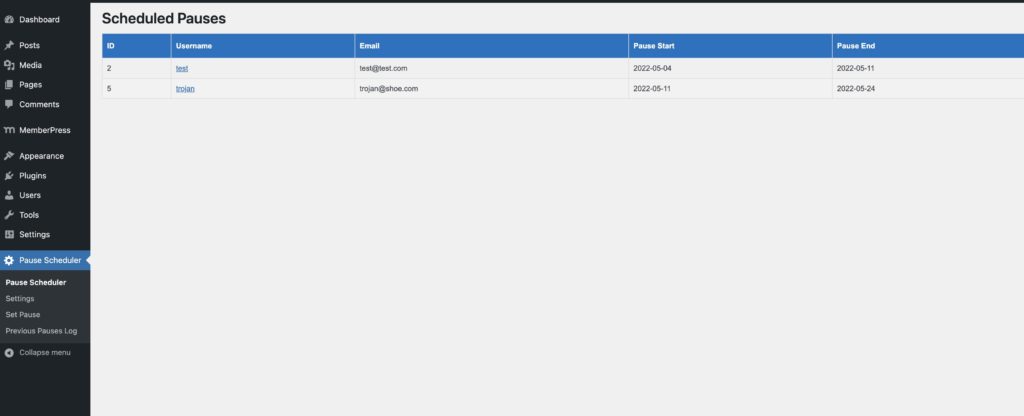
Task: Click the Posts pushpin icon
Action: pyautogui.click(x=9, y=45)
